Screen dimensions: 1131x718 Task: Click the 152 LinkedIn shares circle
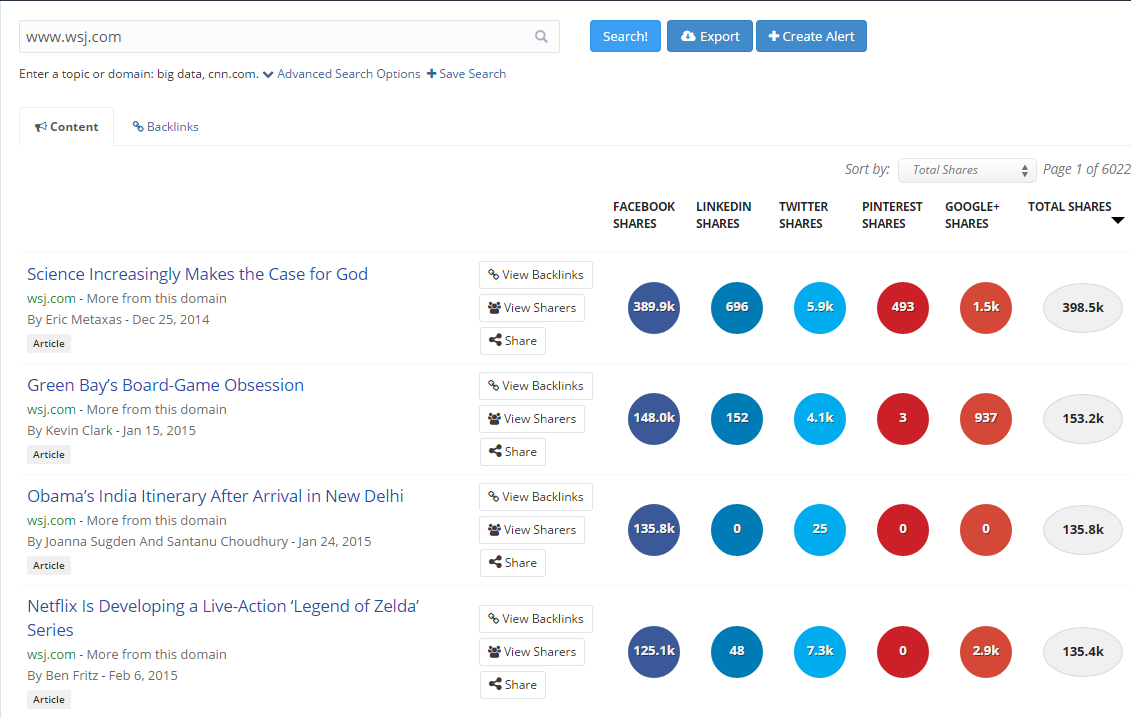pyautogui.click(x=737, y=419)
